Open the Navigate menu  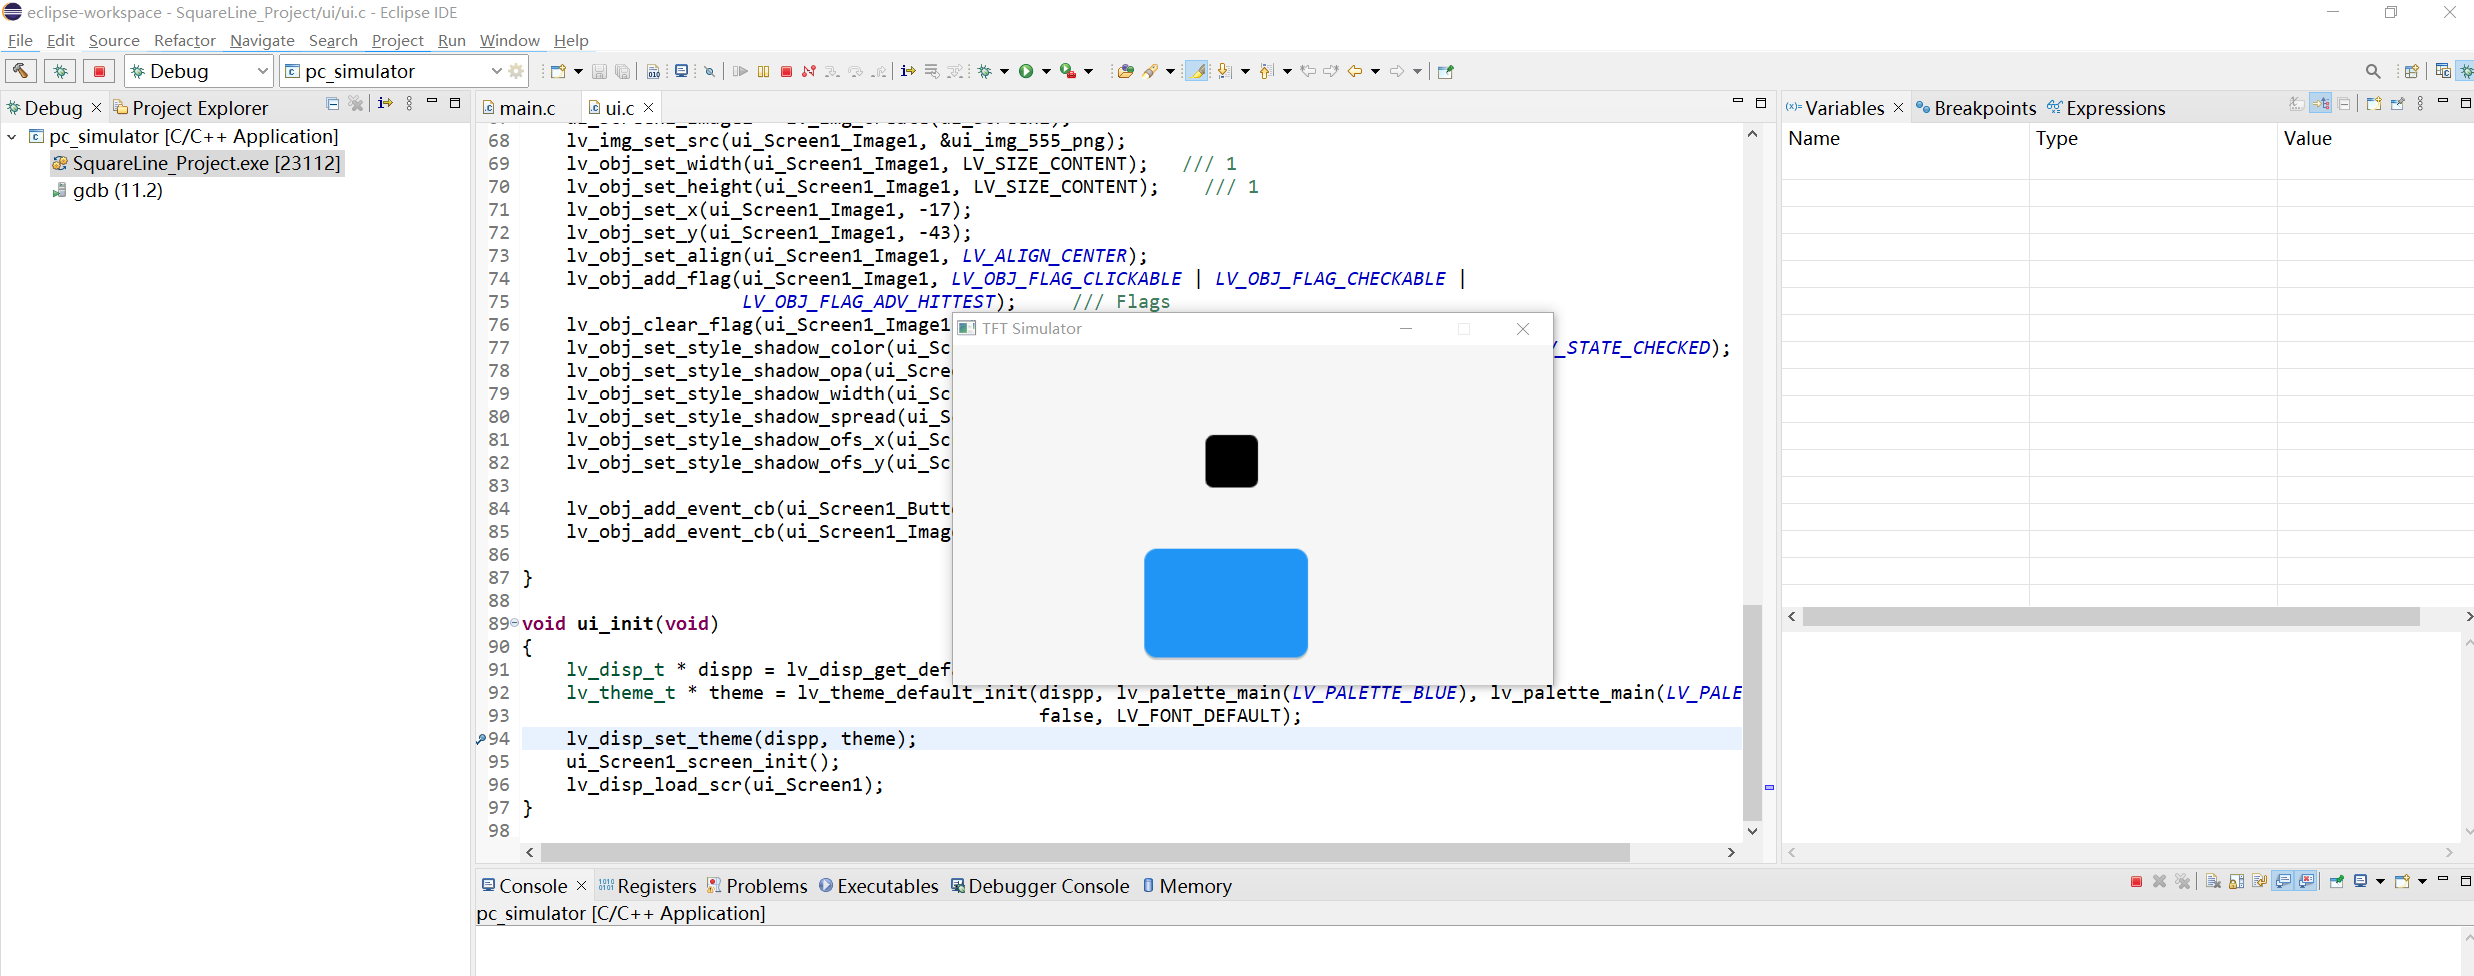pyautogui.click(x=262, y=41)
